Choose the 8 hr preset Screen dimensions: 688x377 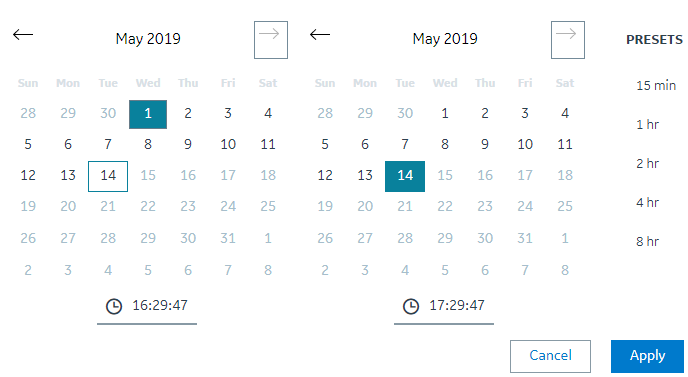tap(648, 241)
